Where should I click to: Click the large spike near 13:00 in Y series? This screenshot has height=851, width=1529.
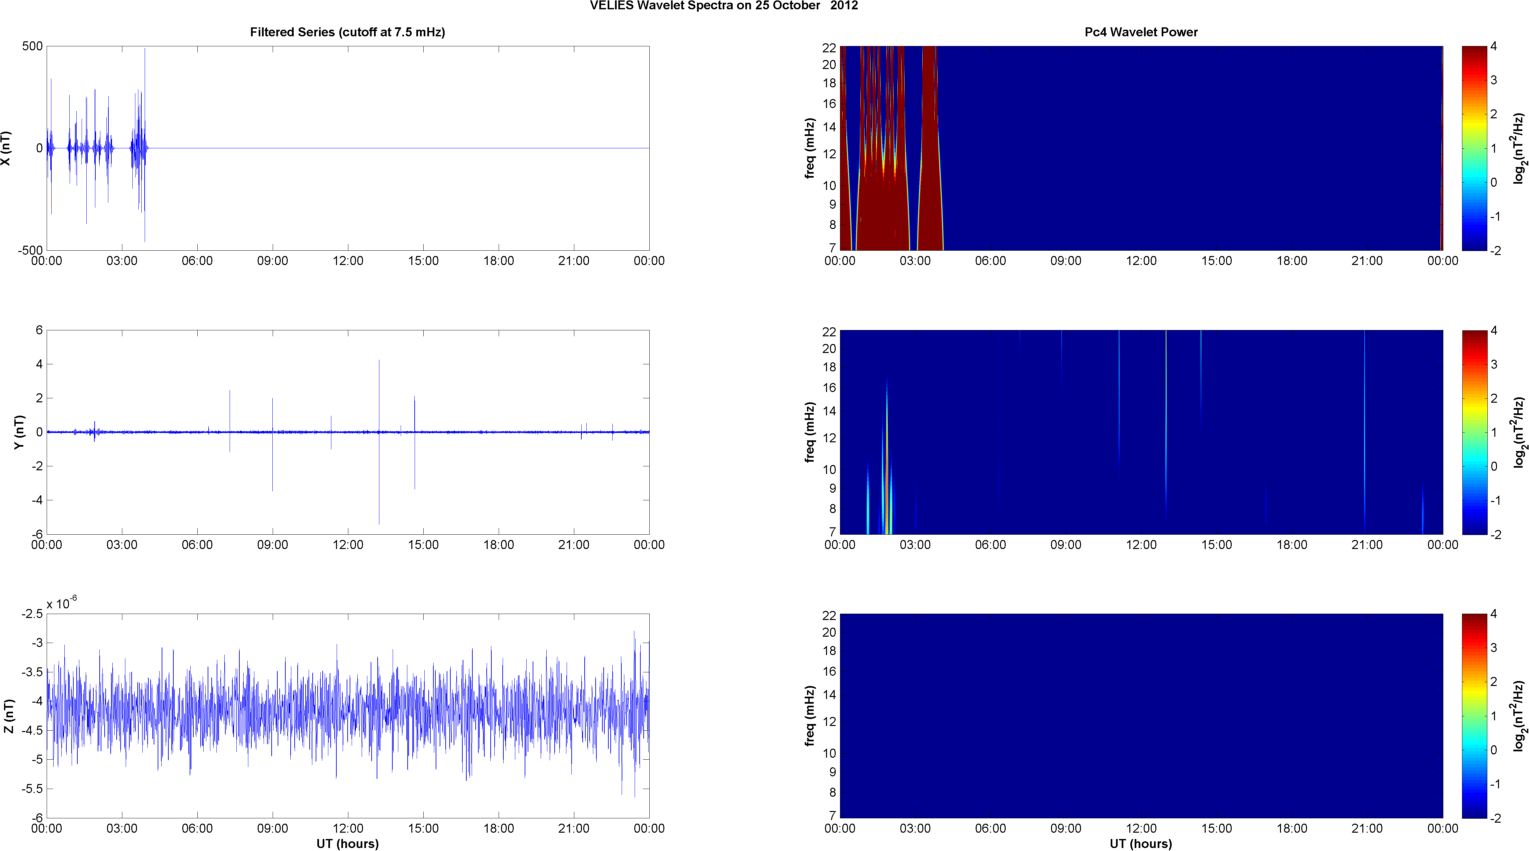[x=379, y=442]
